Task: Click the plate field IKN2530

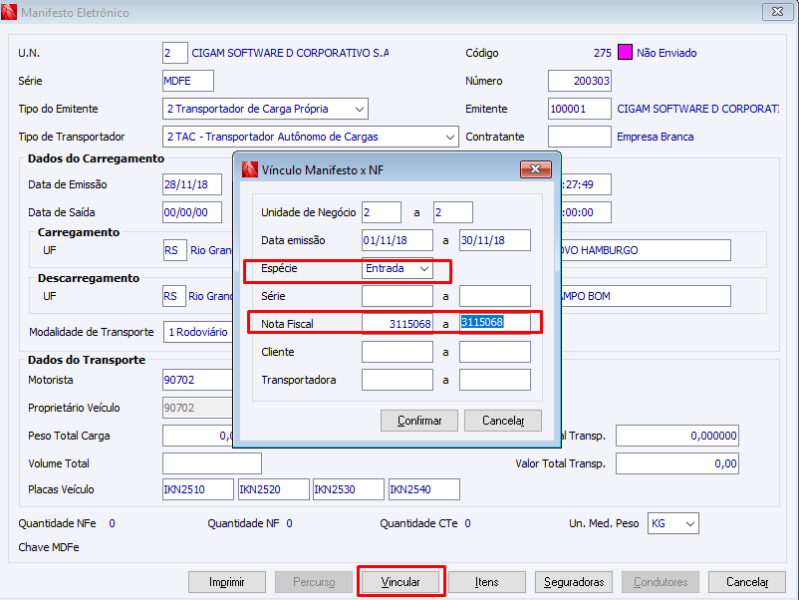Action: pos(349,489)
